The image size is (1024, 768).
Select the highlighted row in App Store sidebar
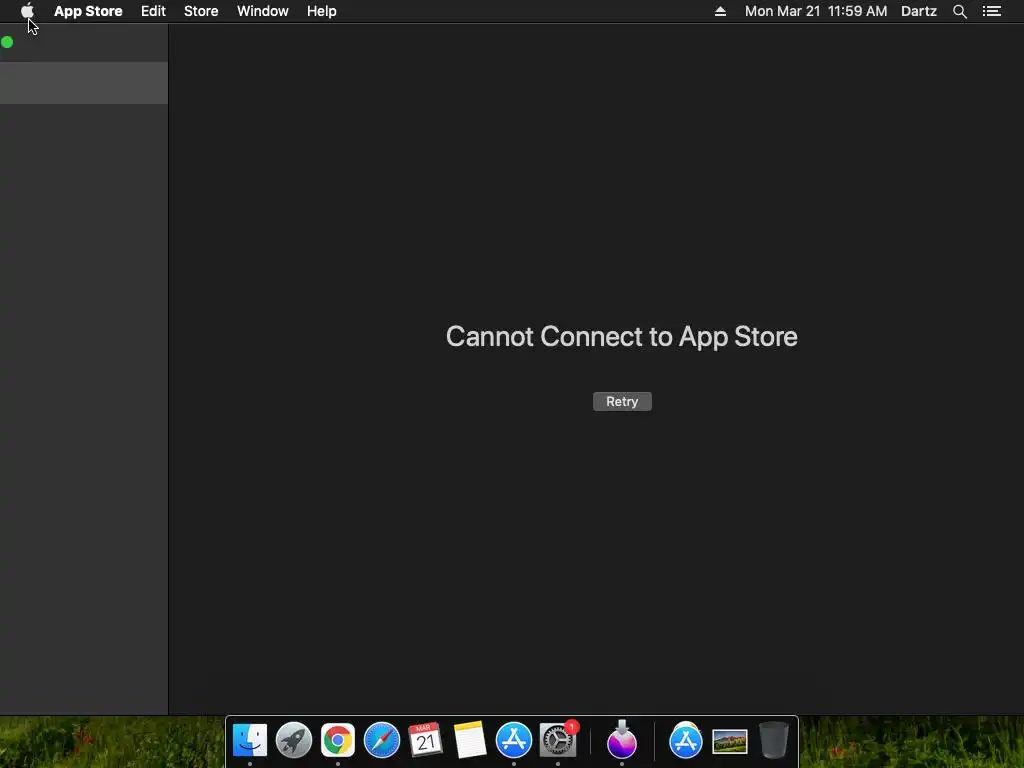coord(84,83)
